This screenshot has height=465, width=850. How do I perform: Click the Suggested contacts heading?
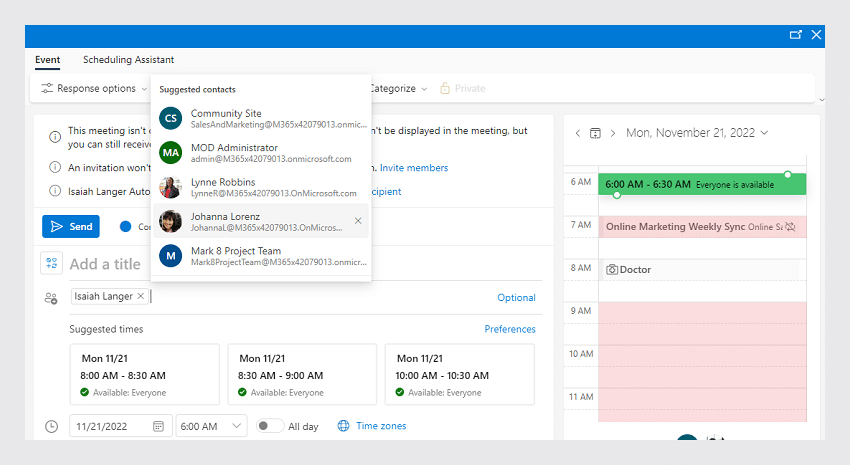[x=197, y=89]
